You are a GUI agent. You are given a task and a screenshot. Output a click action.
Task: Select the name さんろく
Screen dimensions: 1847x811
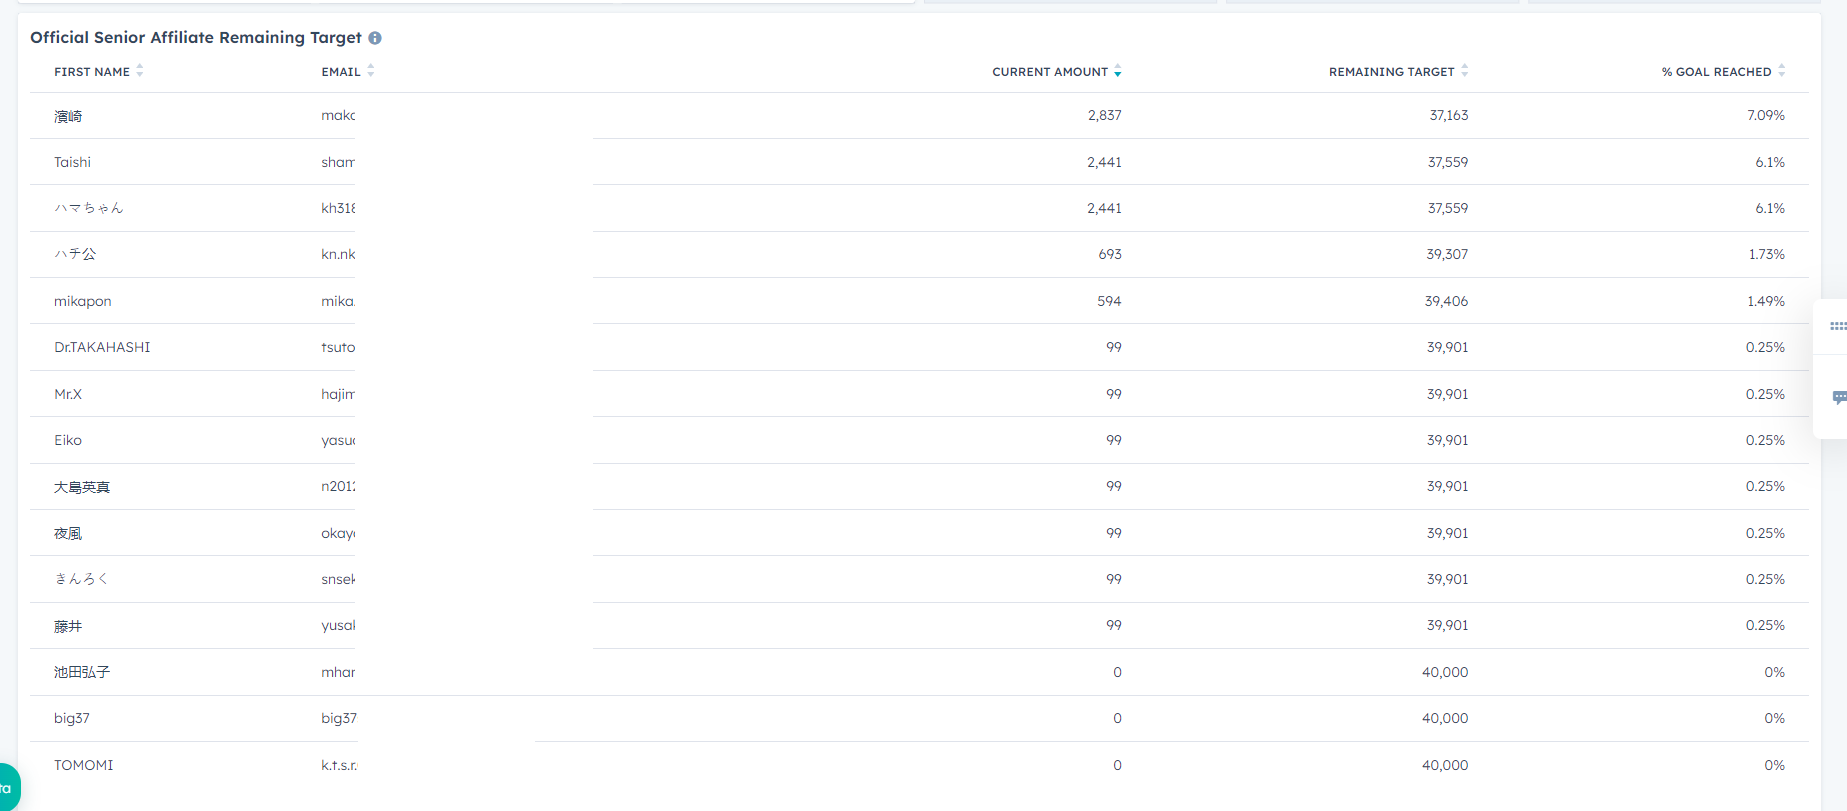coord(81,579)
